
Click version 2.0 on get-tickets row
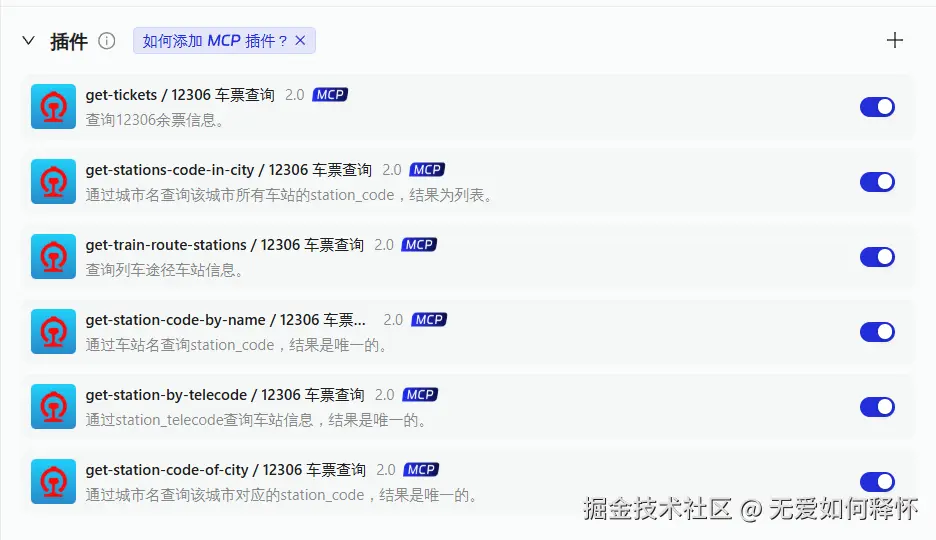pos(294,95)
